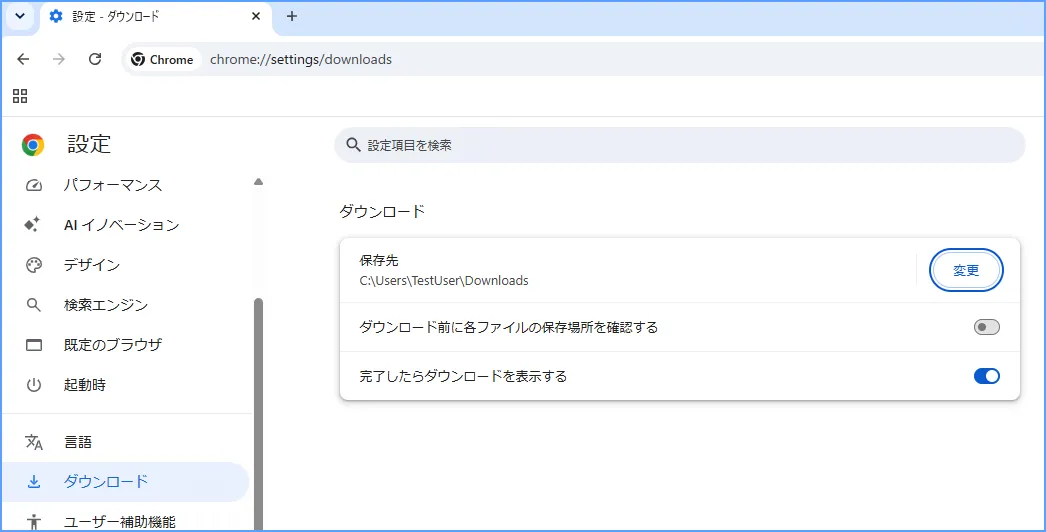Select the 設定 - ダウンロード tab
The height and width of the screenshot is (532, 1046).
[x=156, y=17]
